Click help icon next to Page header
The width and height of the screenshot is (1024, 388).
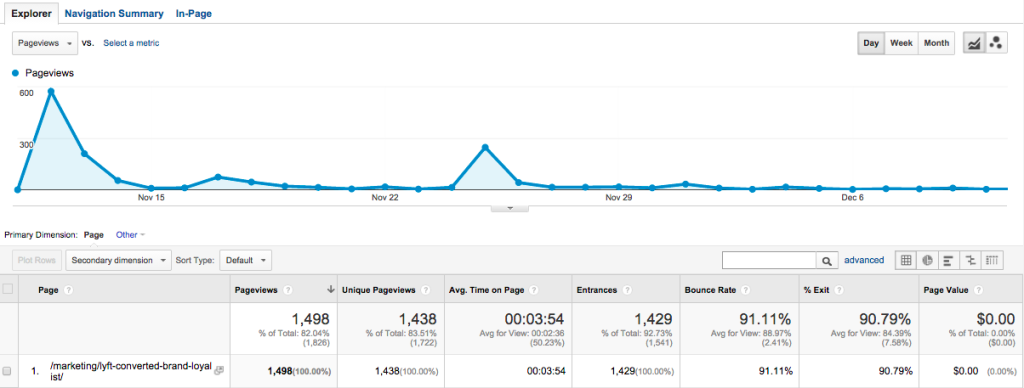click(69, 290)
